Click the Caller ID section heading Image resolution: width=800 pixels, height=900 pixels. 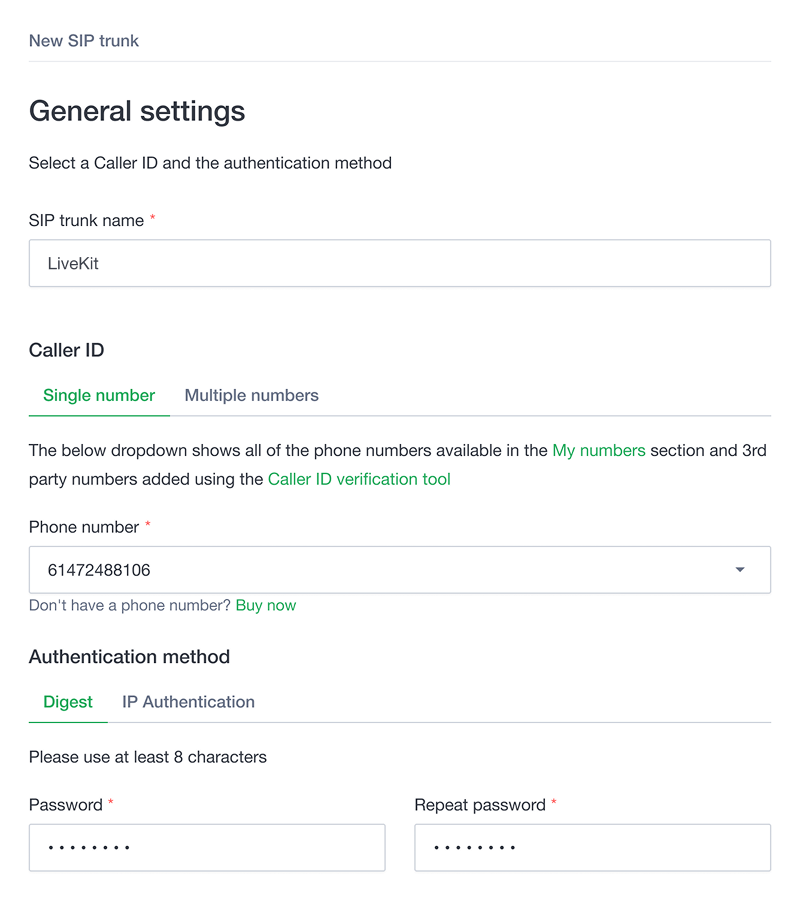(67, 350)
